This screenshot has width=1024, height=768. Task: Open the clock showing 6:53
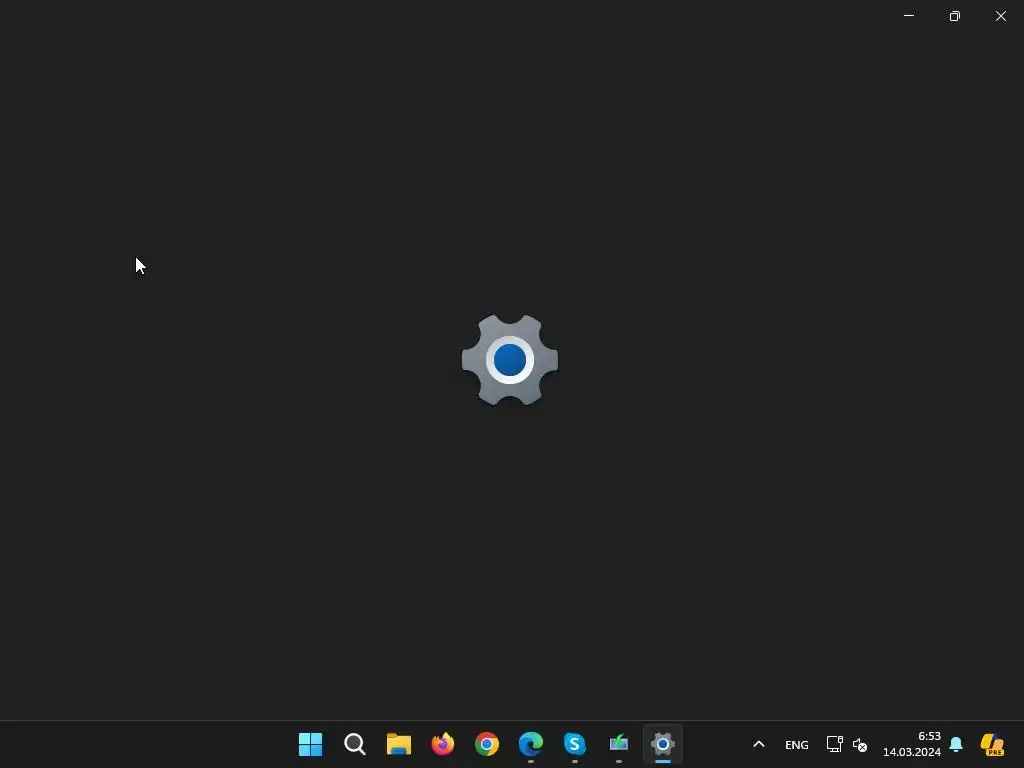912,744
